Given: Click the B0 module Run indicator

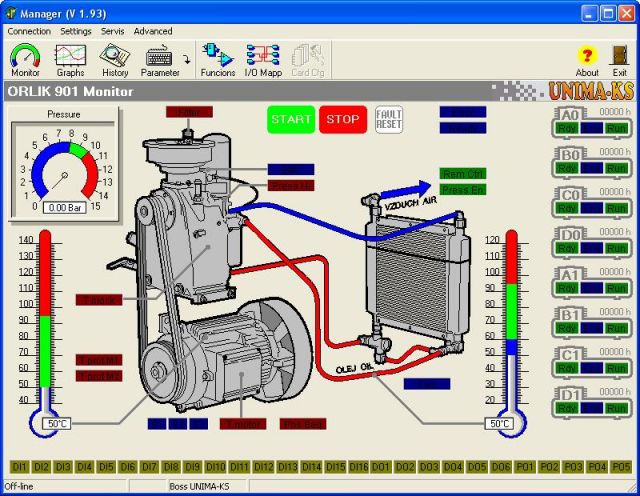Looking at the screenshot, I should (x=616, y=169).
